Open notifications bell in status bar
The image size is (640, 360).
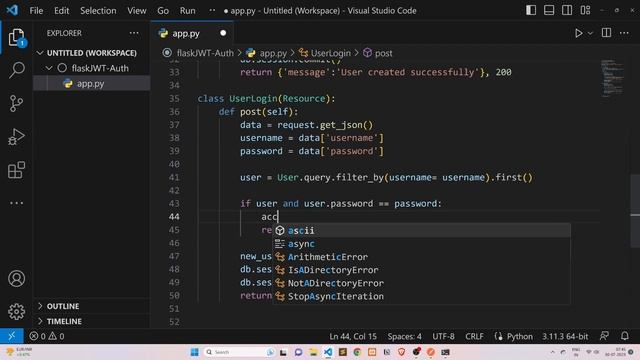coord(624,336)
